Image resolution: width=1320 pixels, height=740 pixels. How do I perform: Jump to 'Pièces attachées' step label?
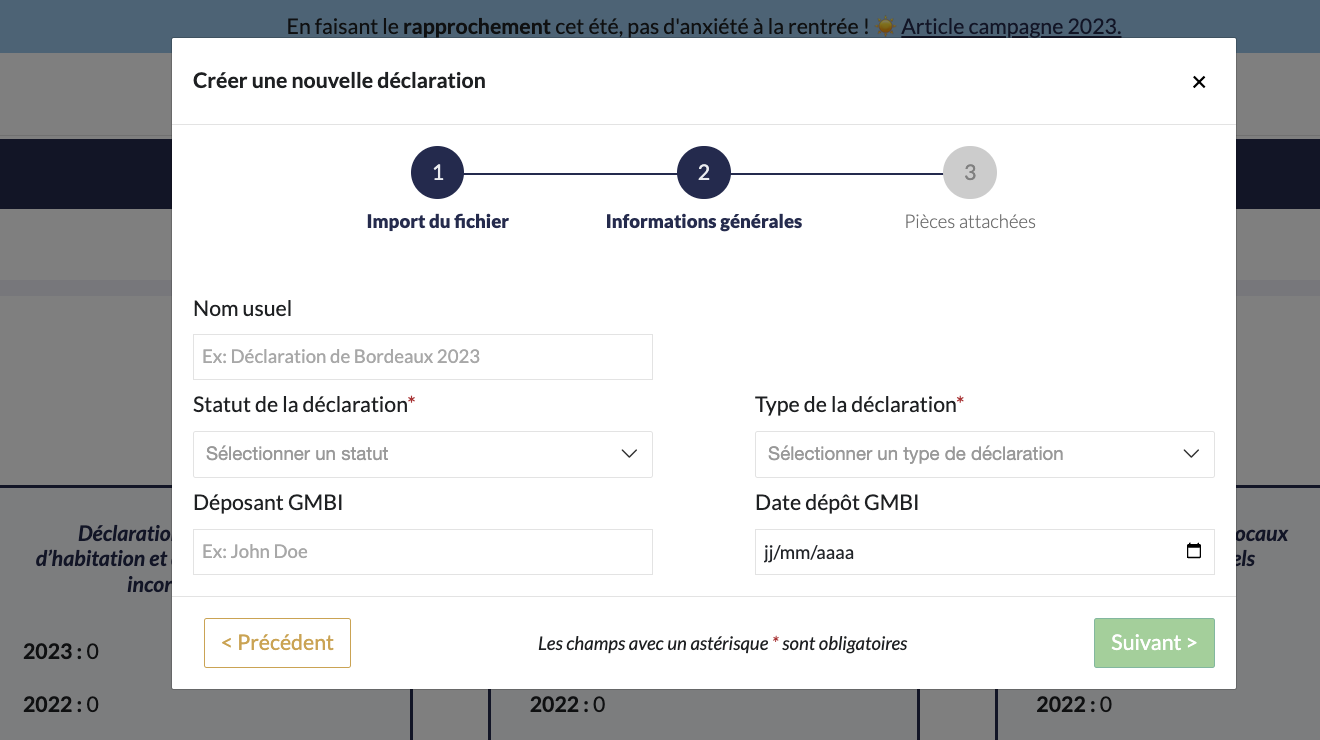[x=970, y=222]
